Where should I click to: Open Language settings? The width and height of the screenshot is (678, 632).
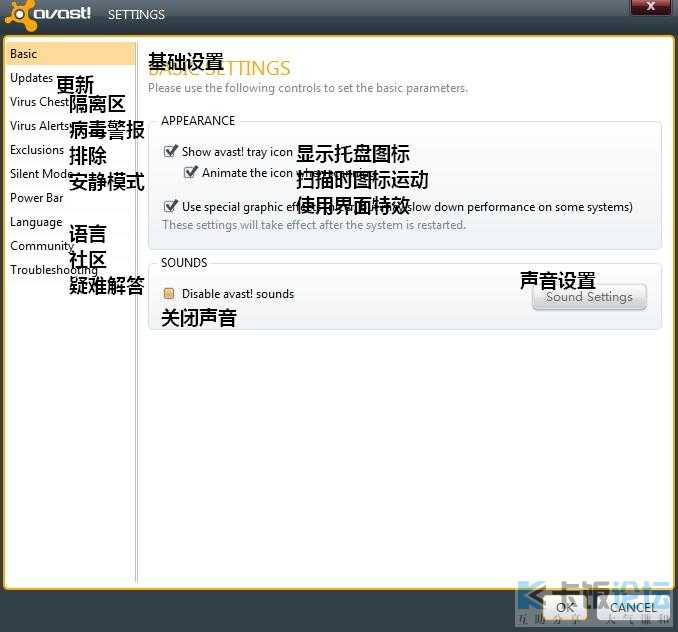(x=36, y=222)
